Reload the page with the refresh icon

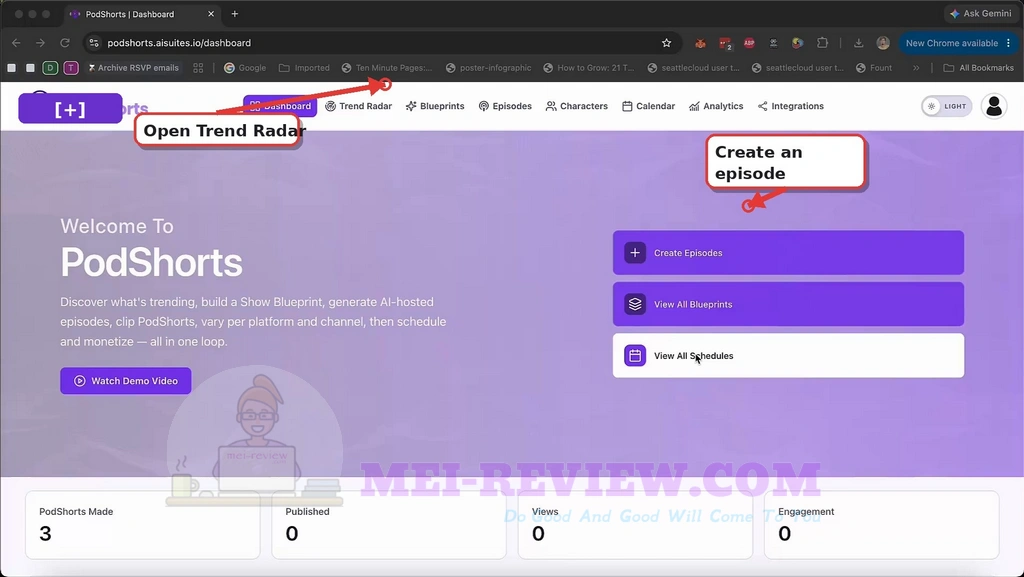(65, 43)
